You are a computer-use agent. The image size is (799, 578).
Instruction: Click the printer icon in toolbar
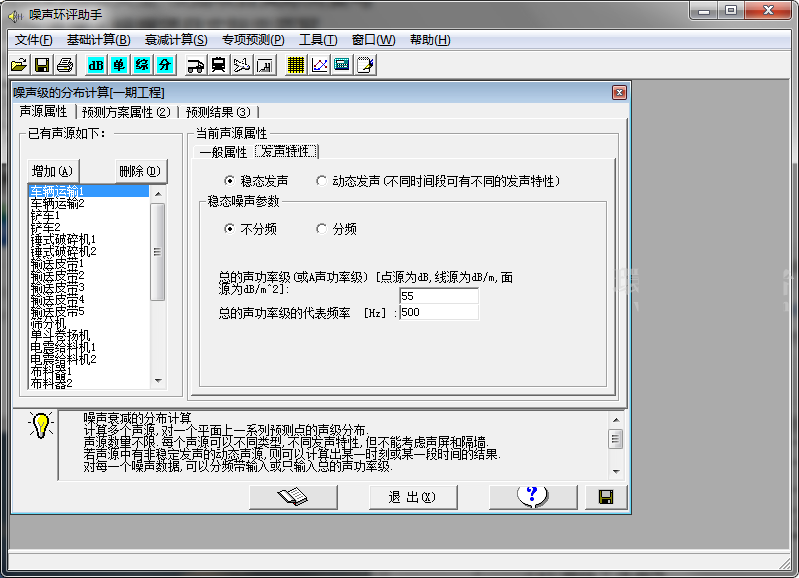(65, 65)
